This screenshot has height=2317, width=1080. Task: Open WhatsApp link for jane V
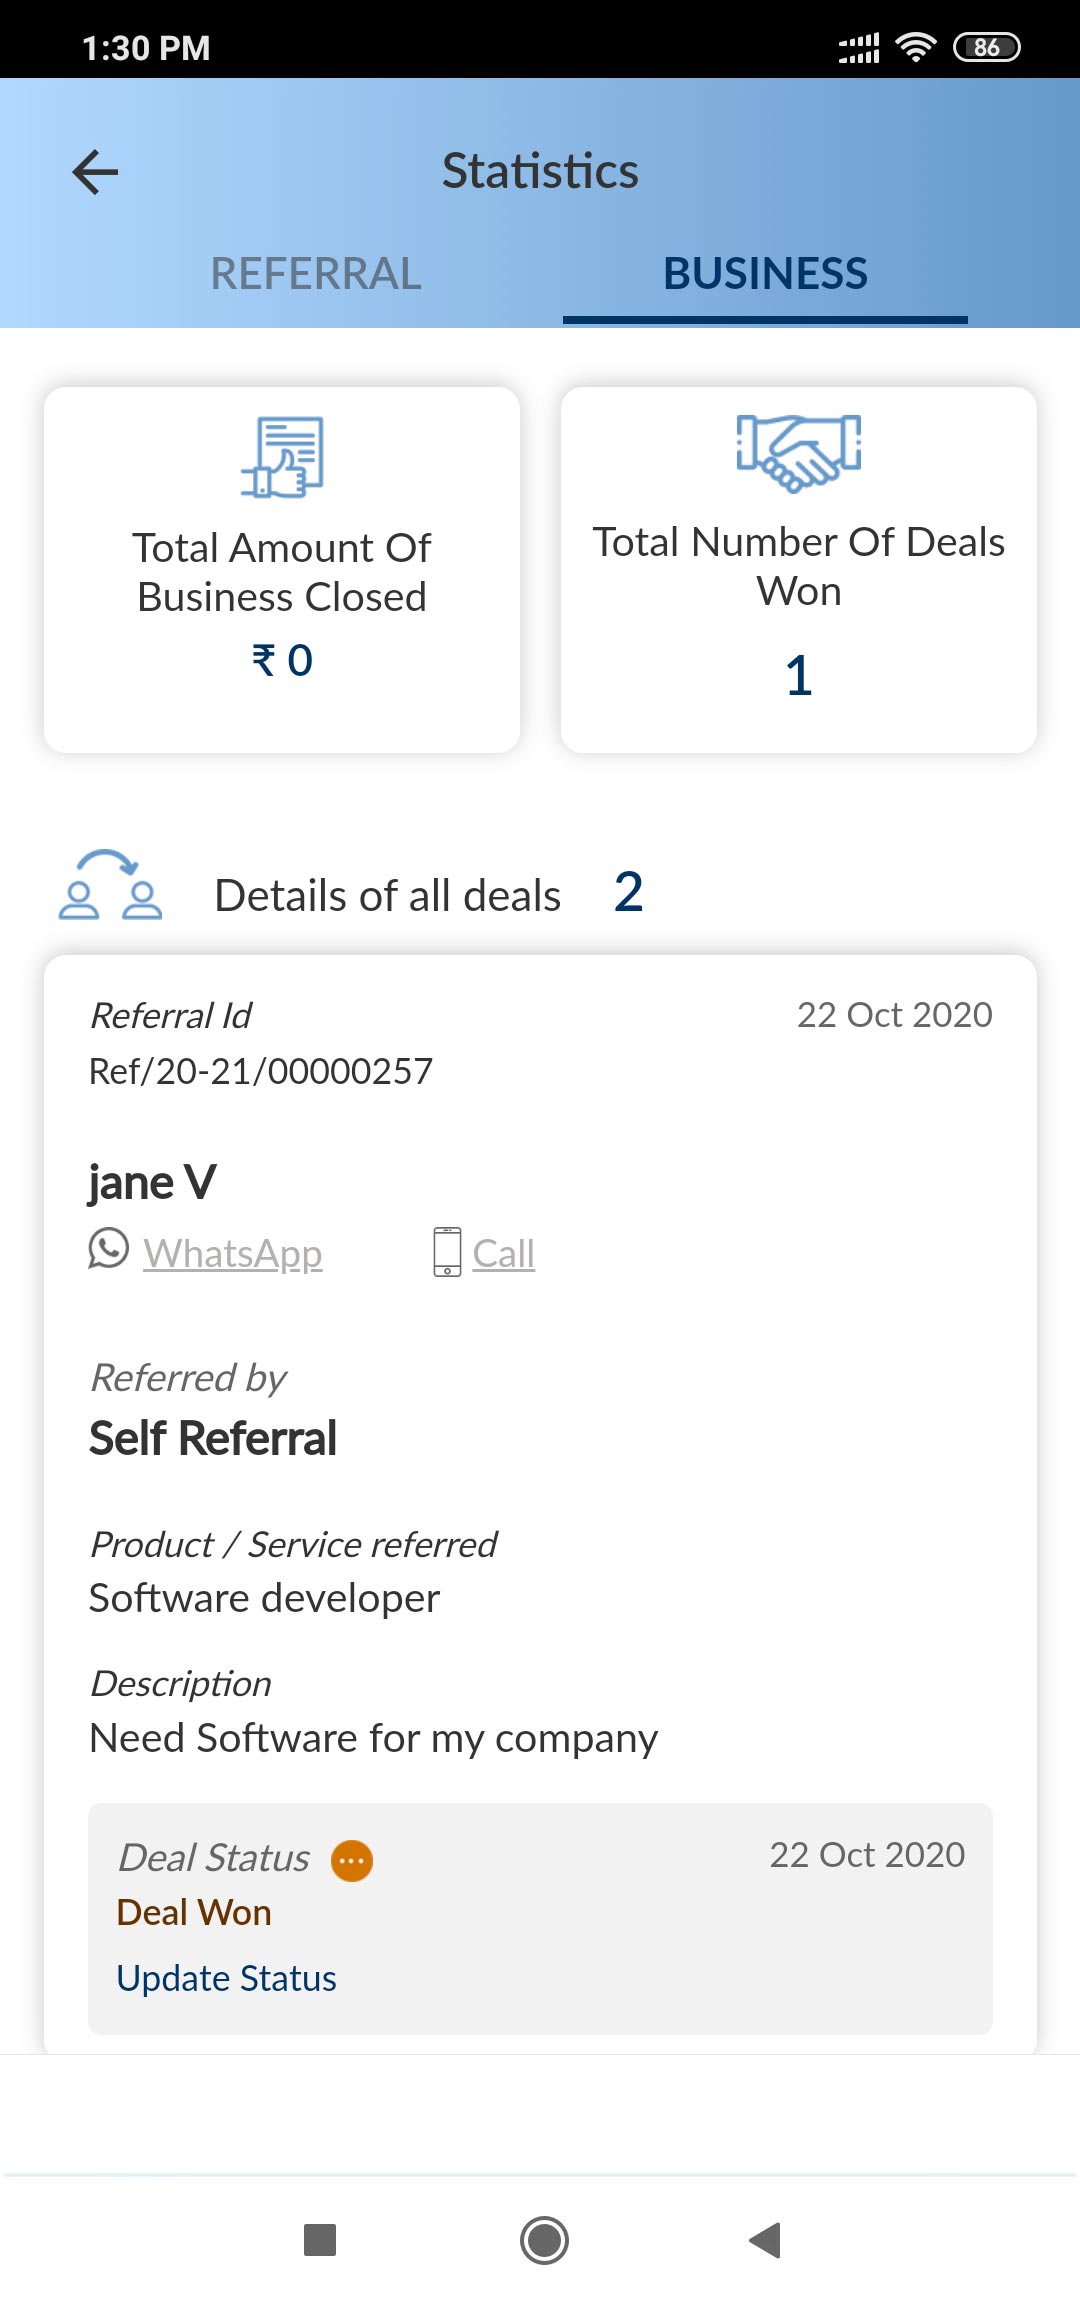click(232, 1253)
